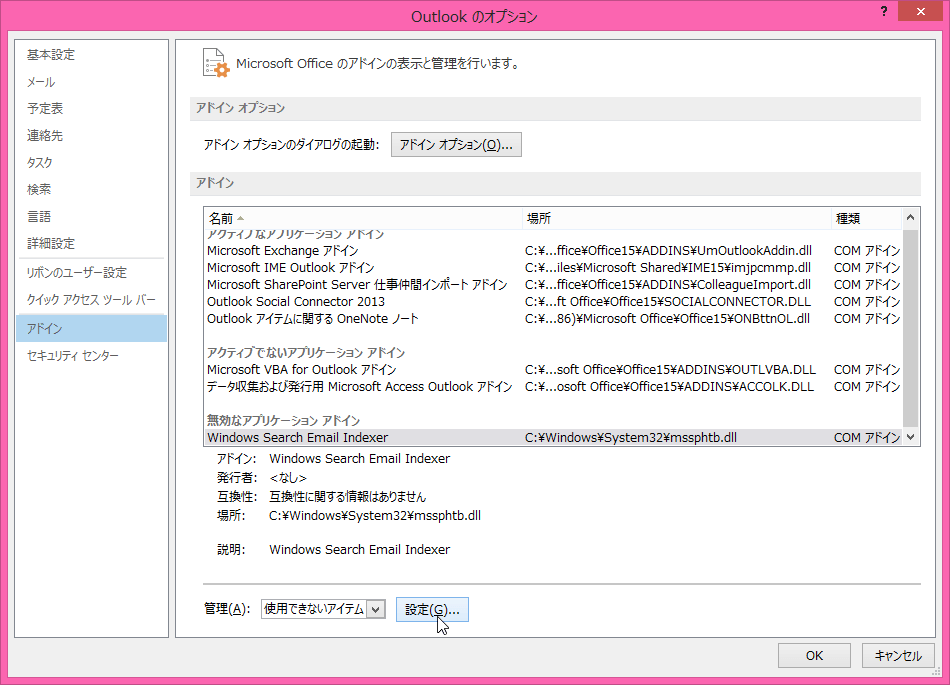Click the mssphtb.dll path in list
This screenshot has width=950, height=685.
coord(631,437)
